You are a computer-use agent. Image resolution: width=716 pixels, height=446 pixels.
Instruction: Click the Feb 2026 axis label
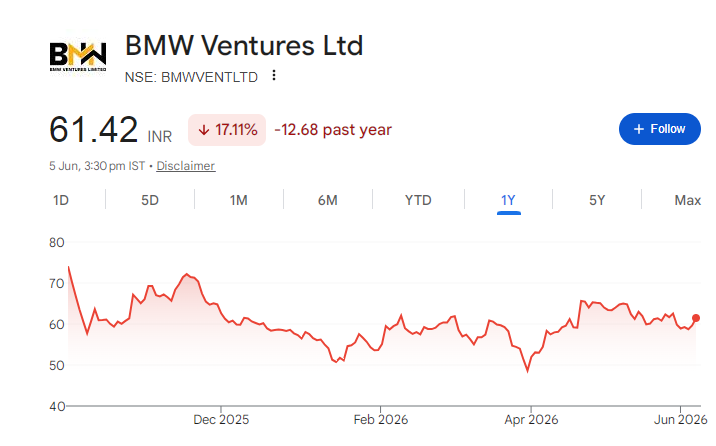click(x=381, y=420)
